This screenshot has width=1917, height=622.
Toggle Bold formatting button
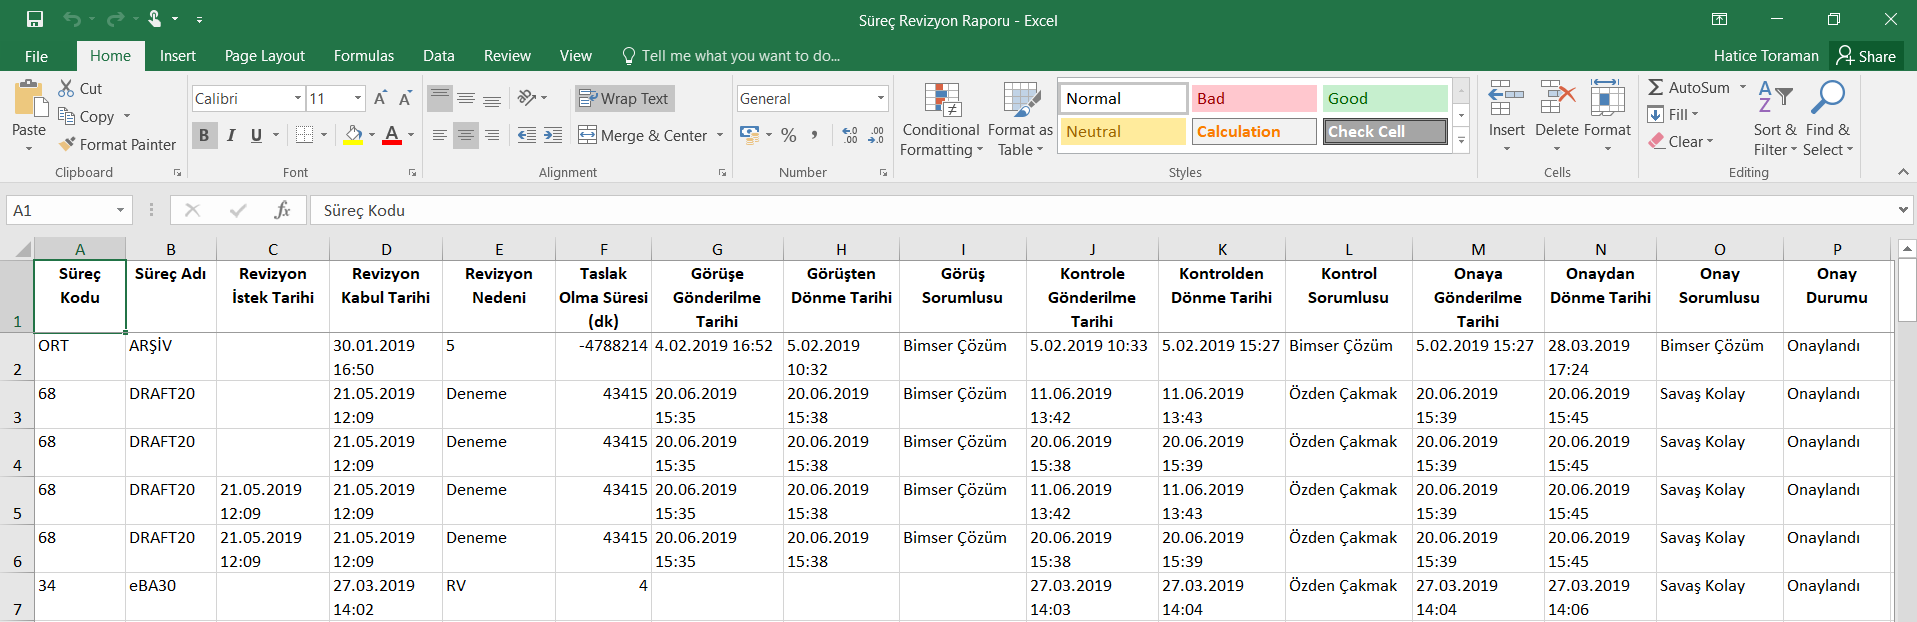(204, 135)
